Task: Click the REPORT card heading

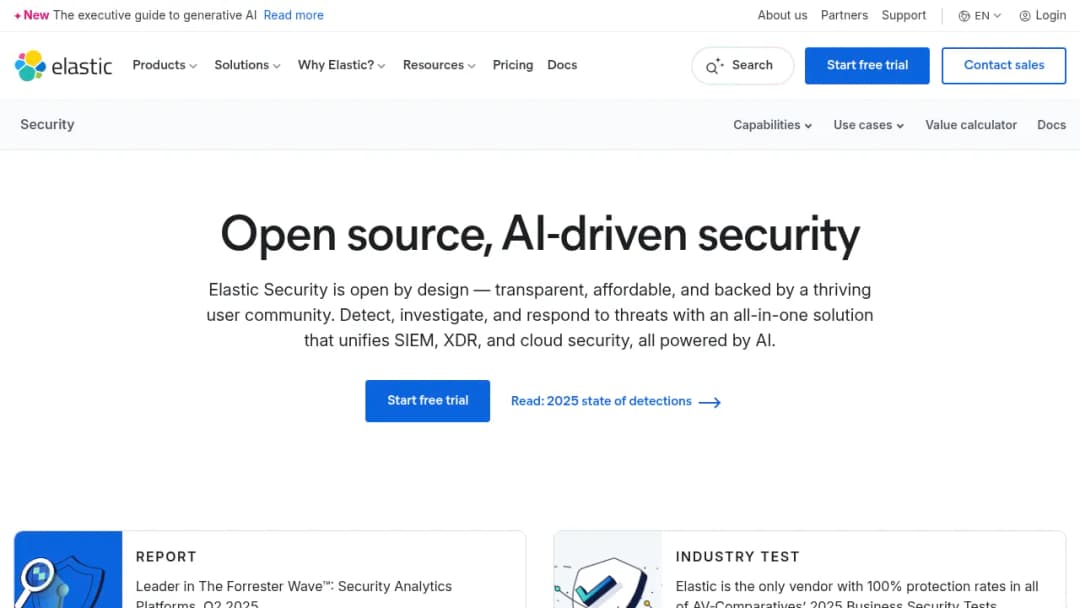Action: pos(166,556)
